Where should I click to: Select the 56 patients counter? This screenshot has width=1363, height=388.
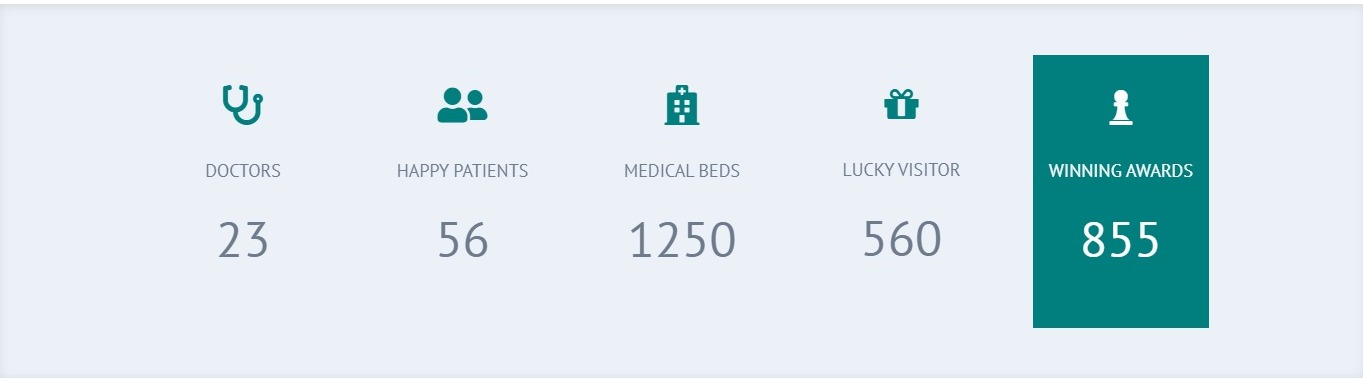[x=462, y=241]
